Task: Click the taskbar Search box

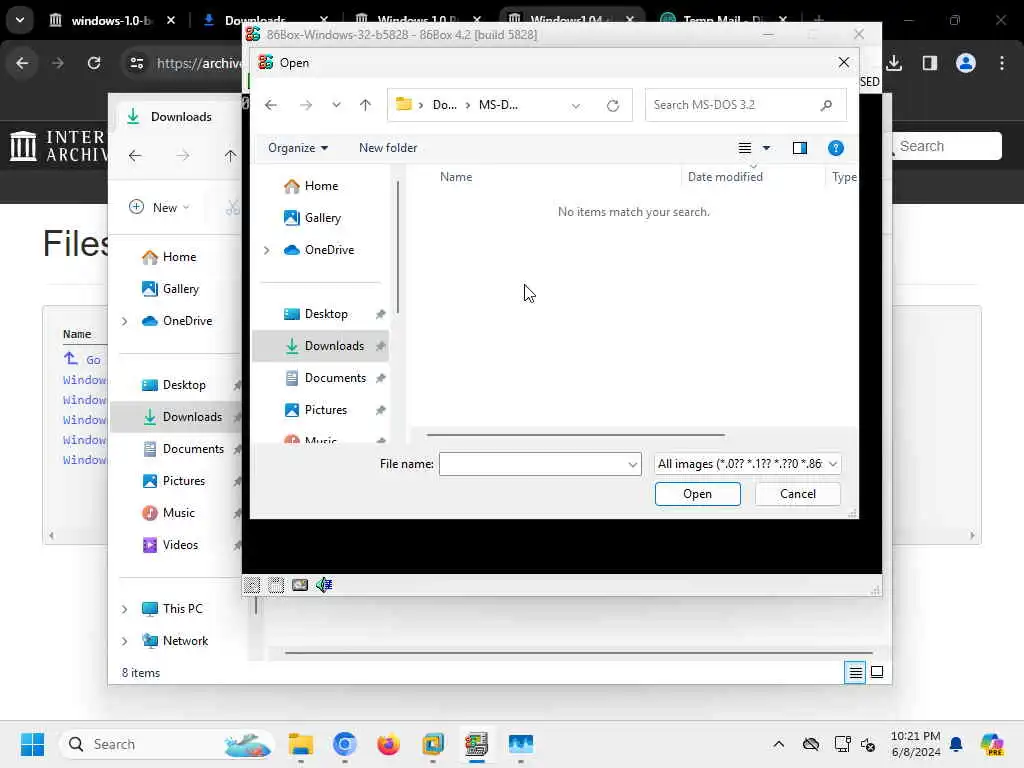Action: (x=167, y=744)
